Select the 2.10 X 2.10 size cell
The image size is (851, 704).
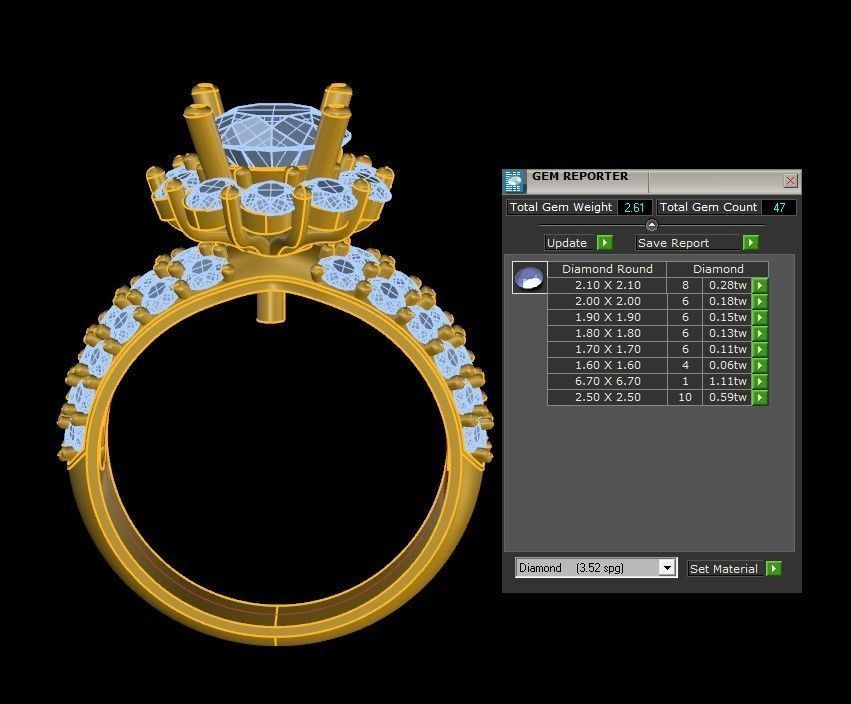coord(607,285)
